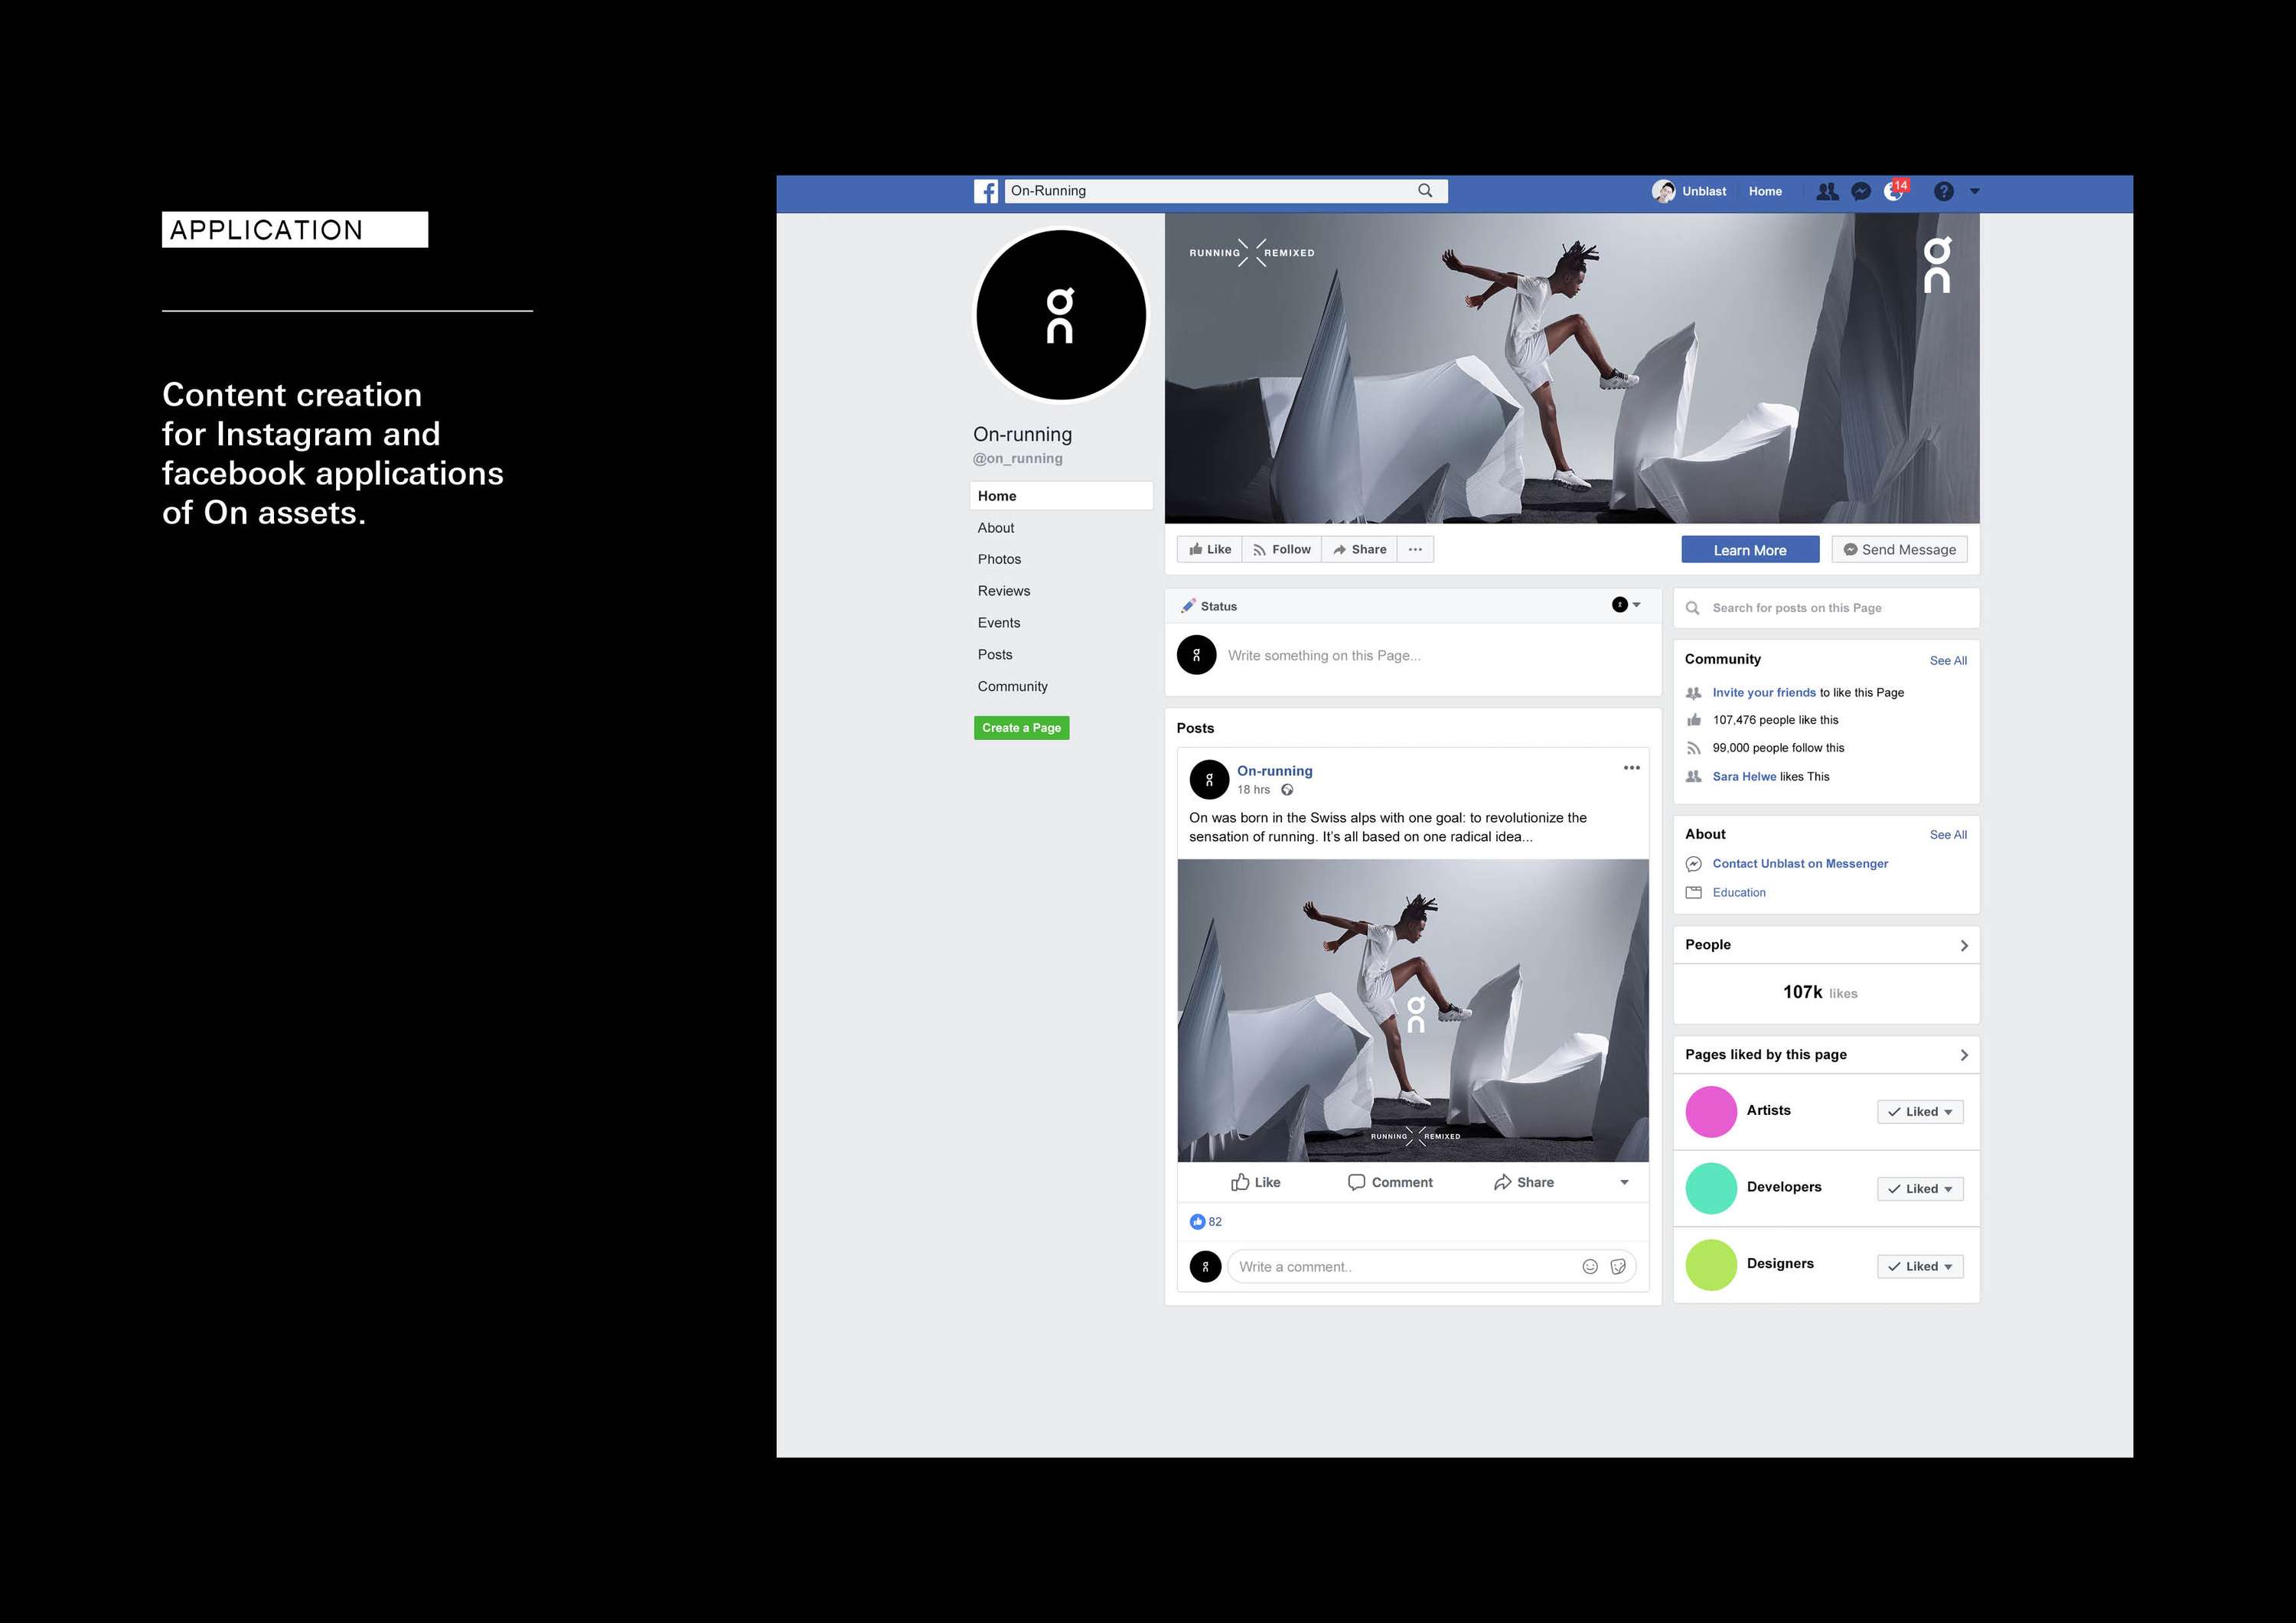Click See All in About panel
Image resolution: width=2296 pixels, height=1623 pixels.
[x=1948, y=835]
